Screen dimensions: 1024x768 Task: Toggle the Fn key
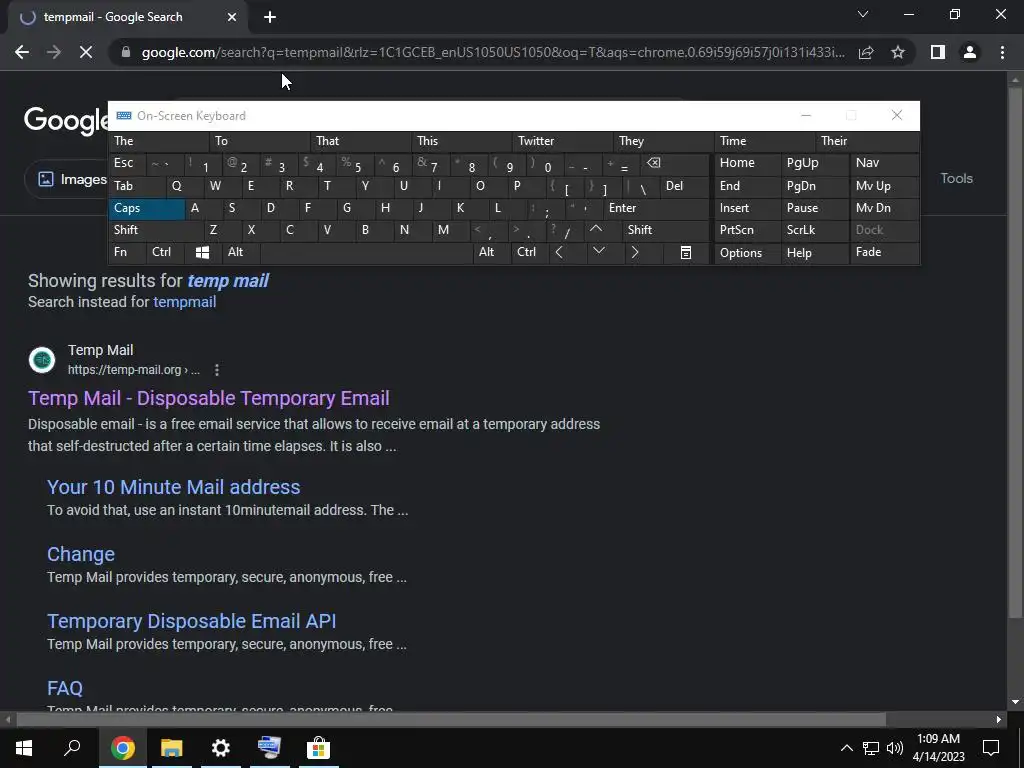pos(127,253)
